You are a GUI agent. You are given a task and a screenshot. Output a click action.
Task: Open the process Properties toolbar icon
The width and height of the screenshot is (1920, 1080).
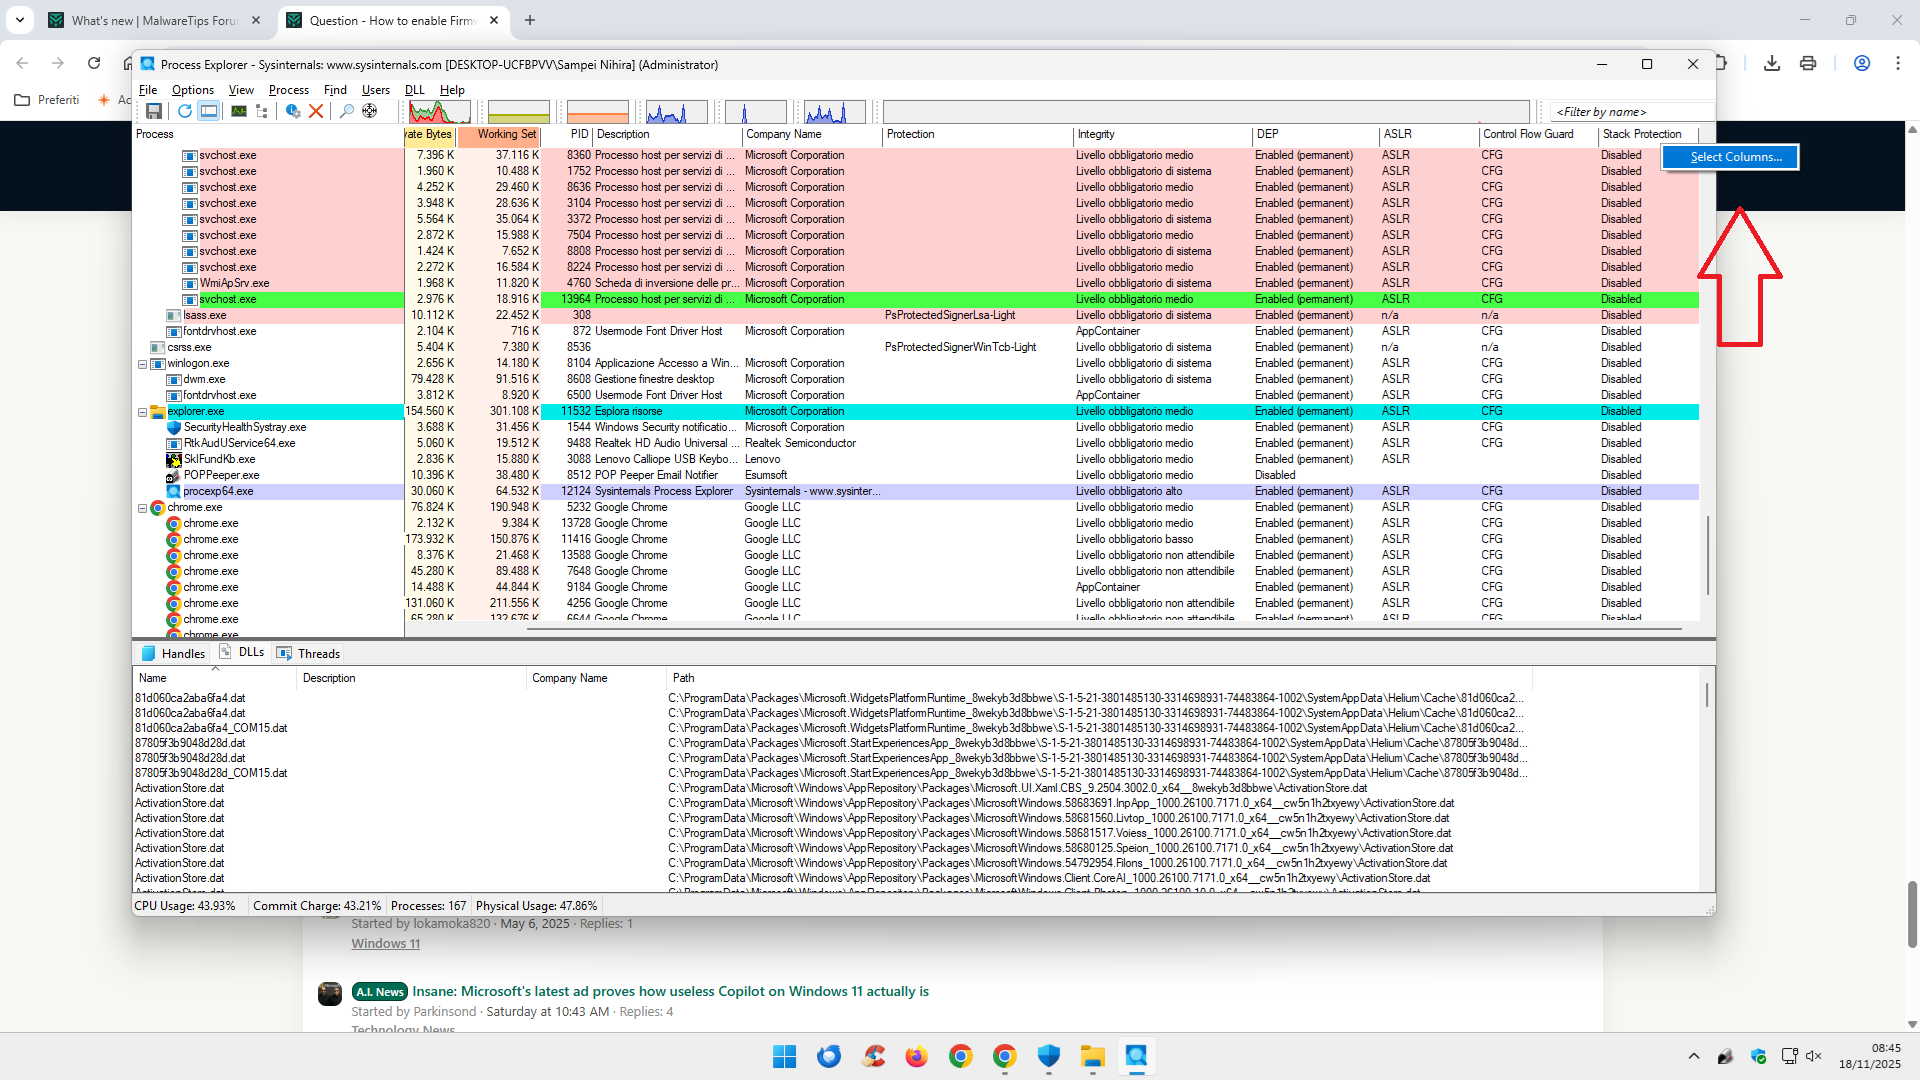coord(293,111)
